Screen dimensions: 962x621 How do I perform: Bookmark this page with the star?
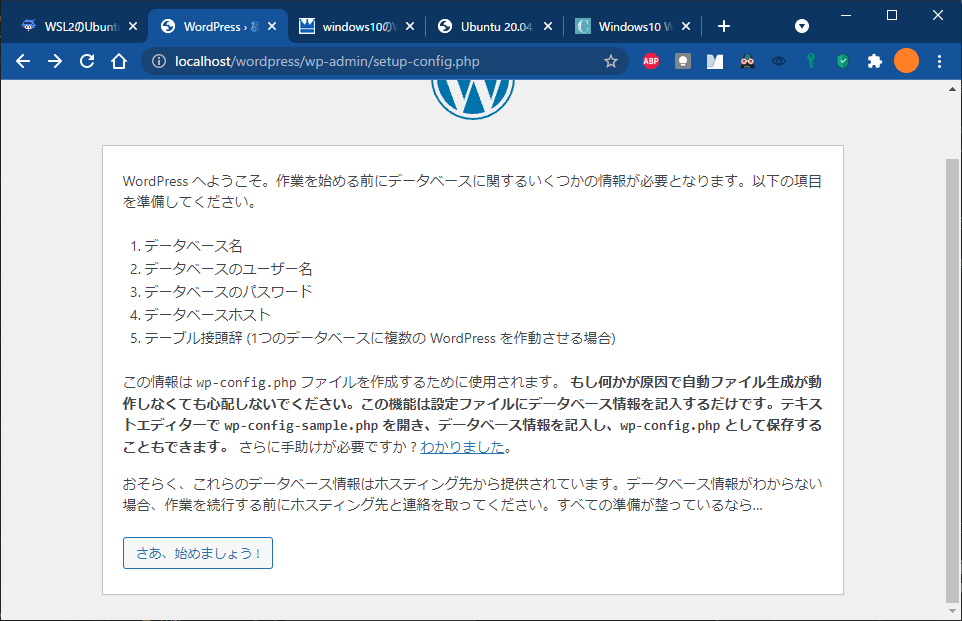coord(610,61)
